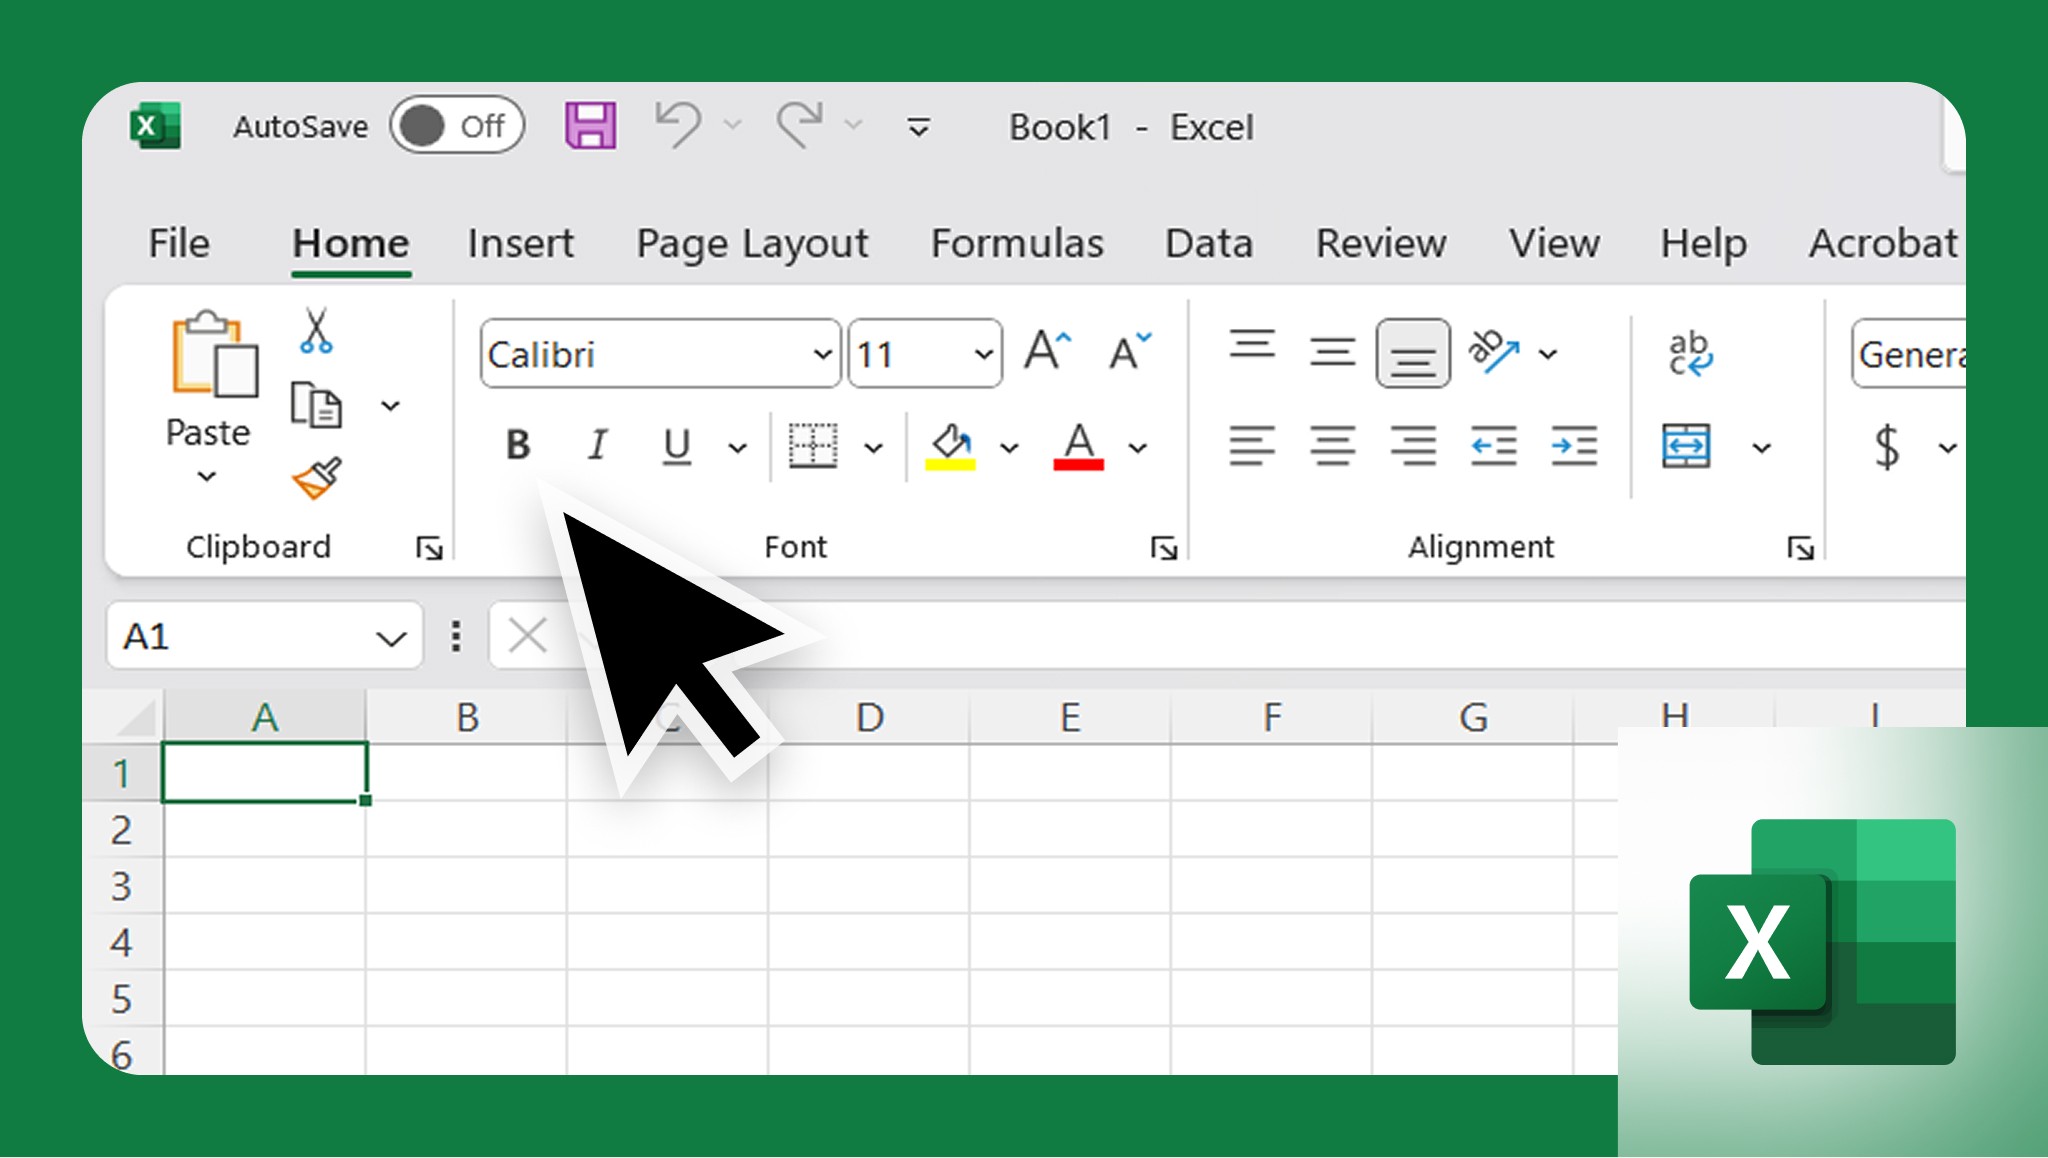Open the Calibri font name dropdown

coord(822,354)
